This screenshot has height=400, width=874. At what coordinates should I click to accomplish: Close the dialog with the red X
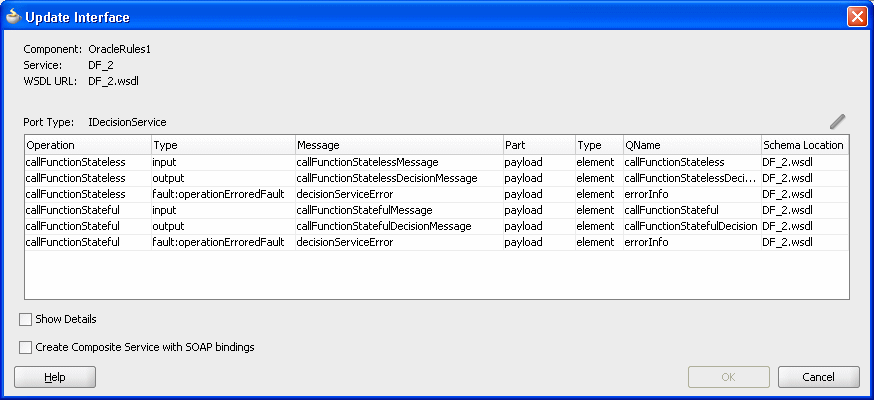(857, 17)
